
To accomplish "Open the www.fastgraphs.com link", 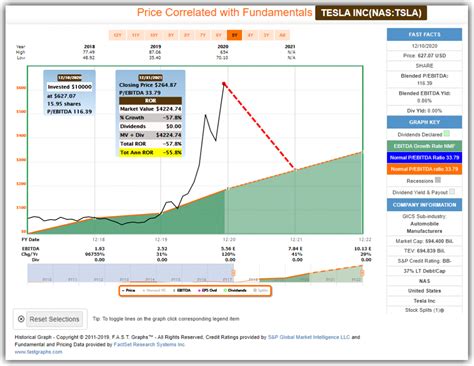I will (x=38, y=352).
